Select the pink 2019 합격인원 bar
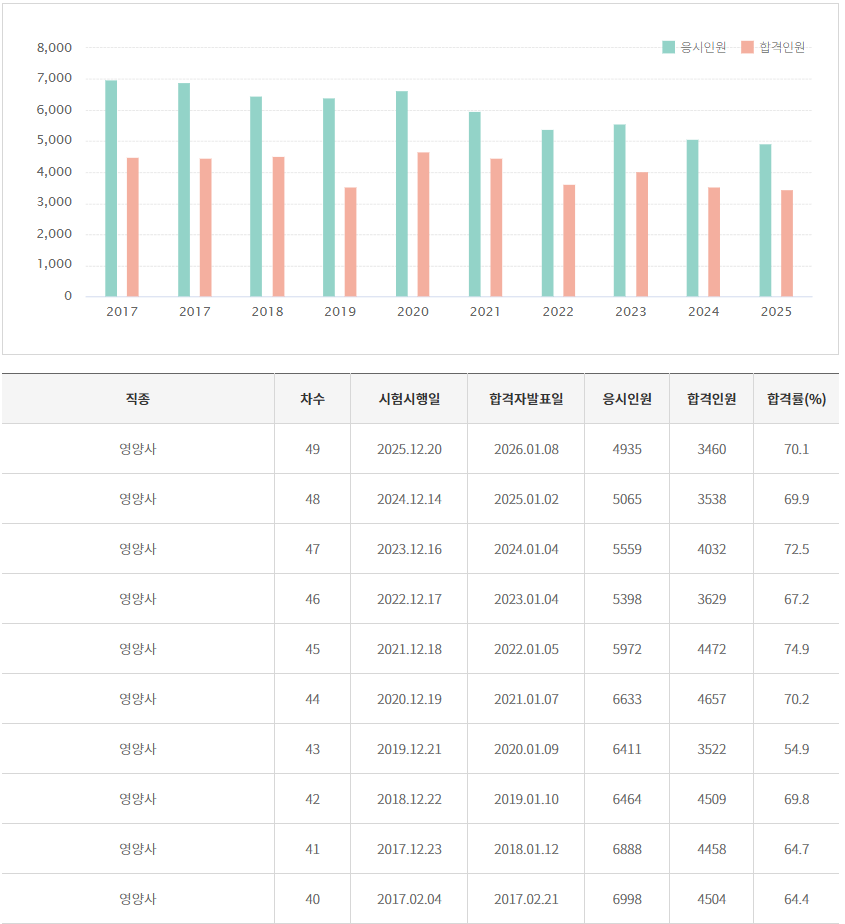This screenshot has width=845, height=924. pos(350,242)
